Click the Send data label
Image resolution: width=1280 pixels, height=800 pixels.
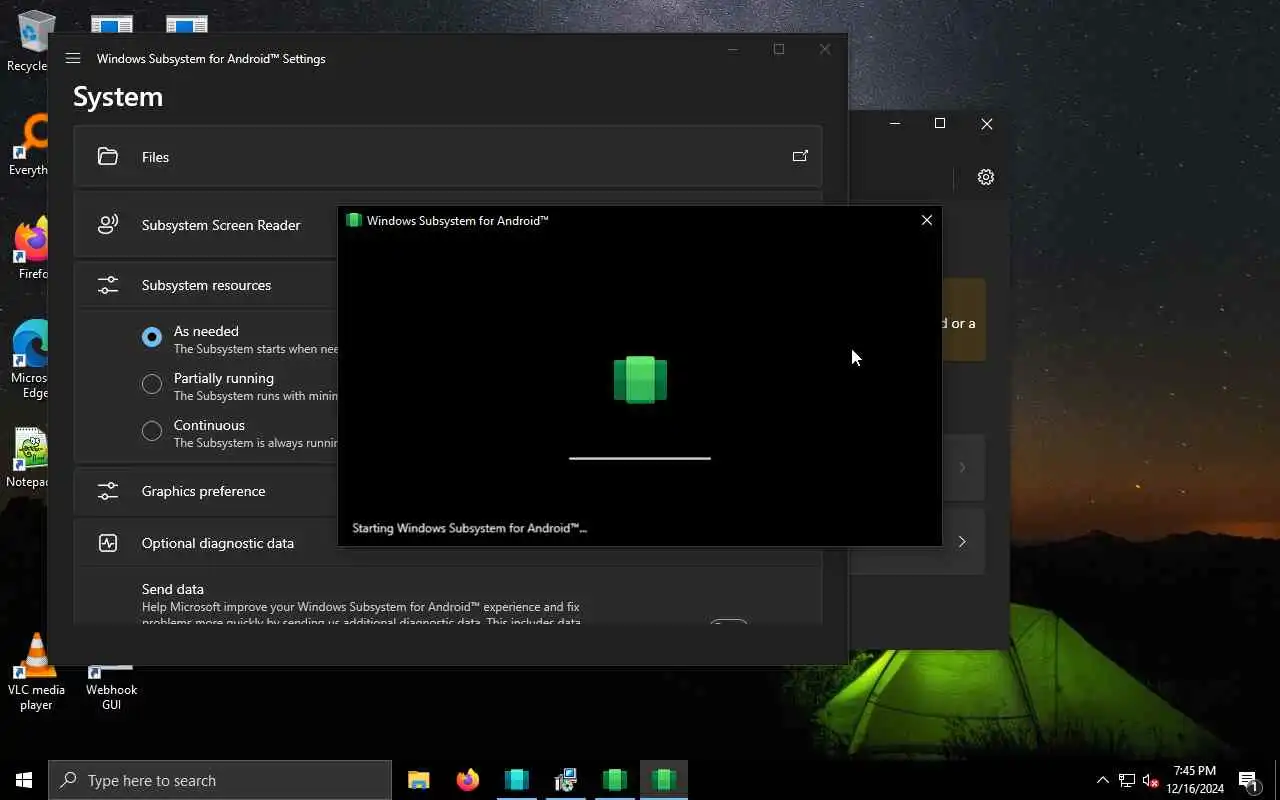pyautogui.click(x=173, y=589)
